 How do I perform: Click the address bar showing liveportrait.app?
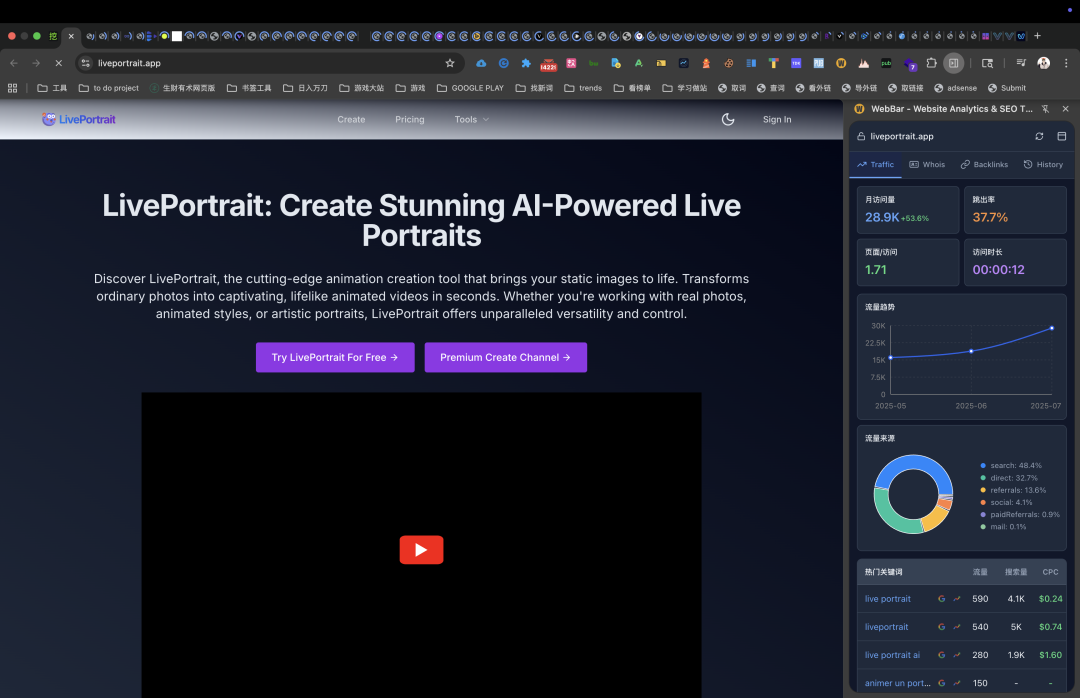(x=269, y=63)
